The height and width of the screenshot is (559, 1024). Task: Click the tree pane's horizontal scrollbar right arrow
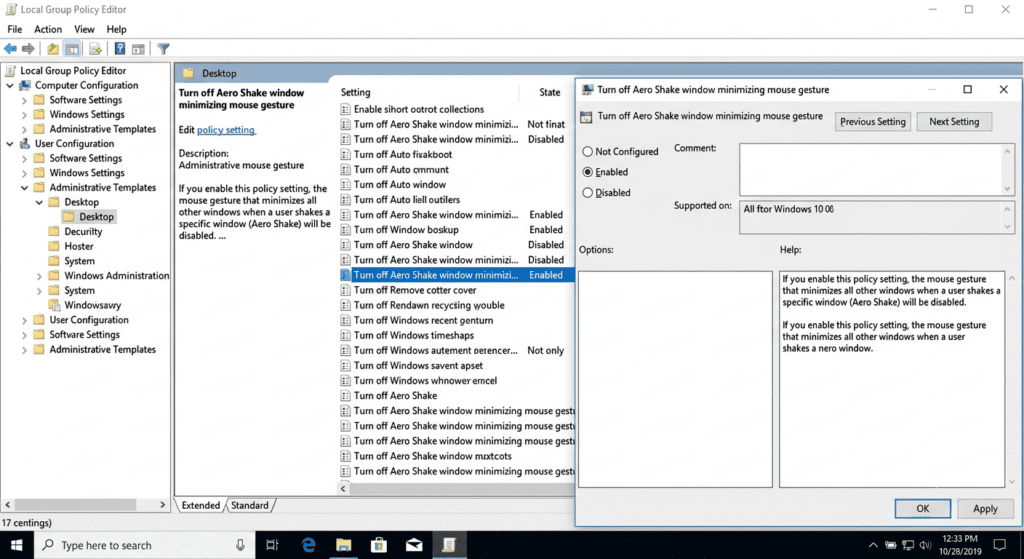163,505
